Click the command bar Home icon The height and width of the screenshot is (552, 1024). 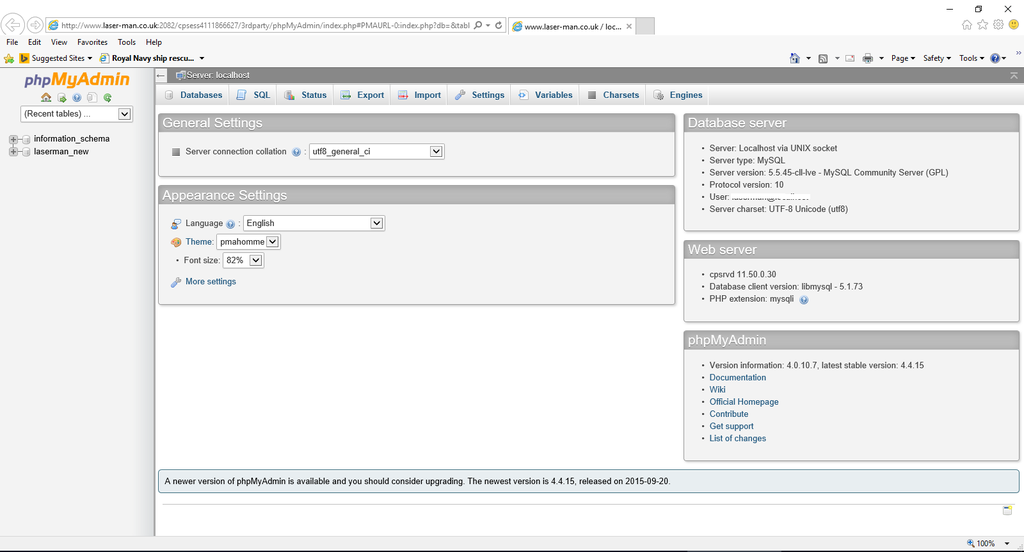(x=795, y=58)
